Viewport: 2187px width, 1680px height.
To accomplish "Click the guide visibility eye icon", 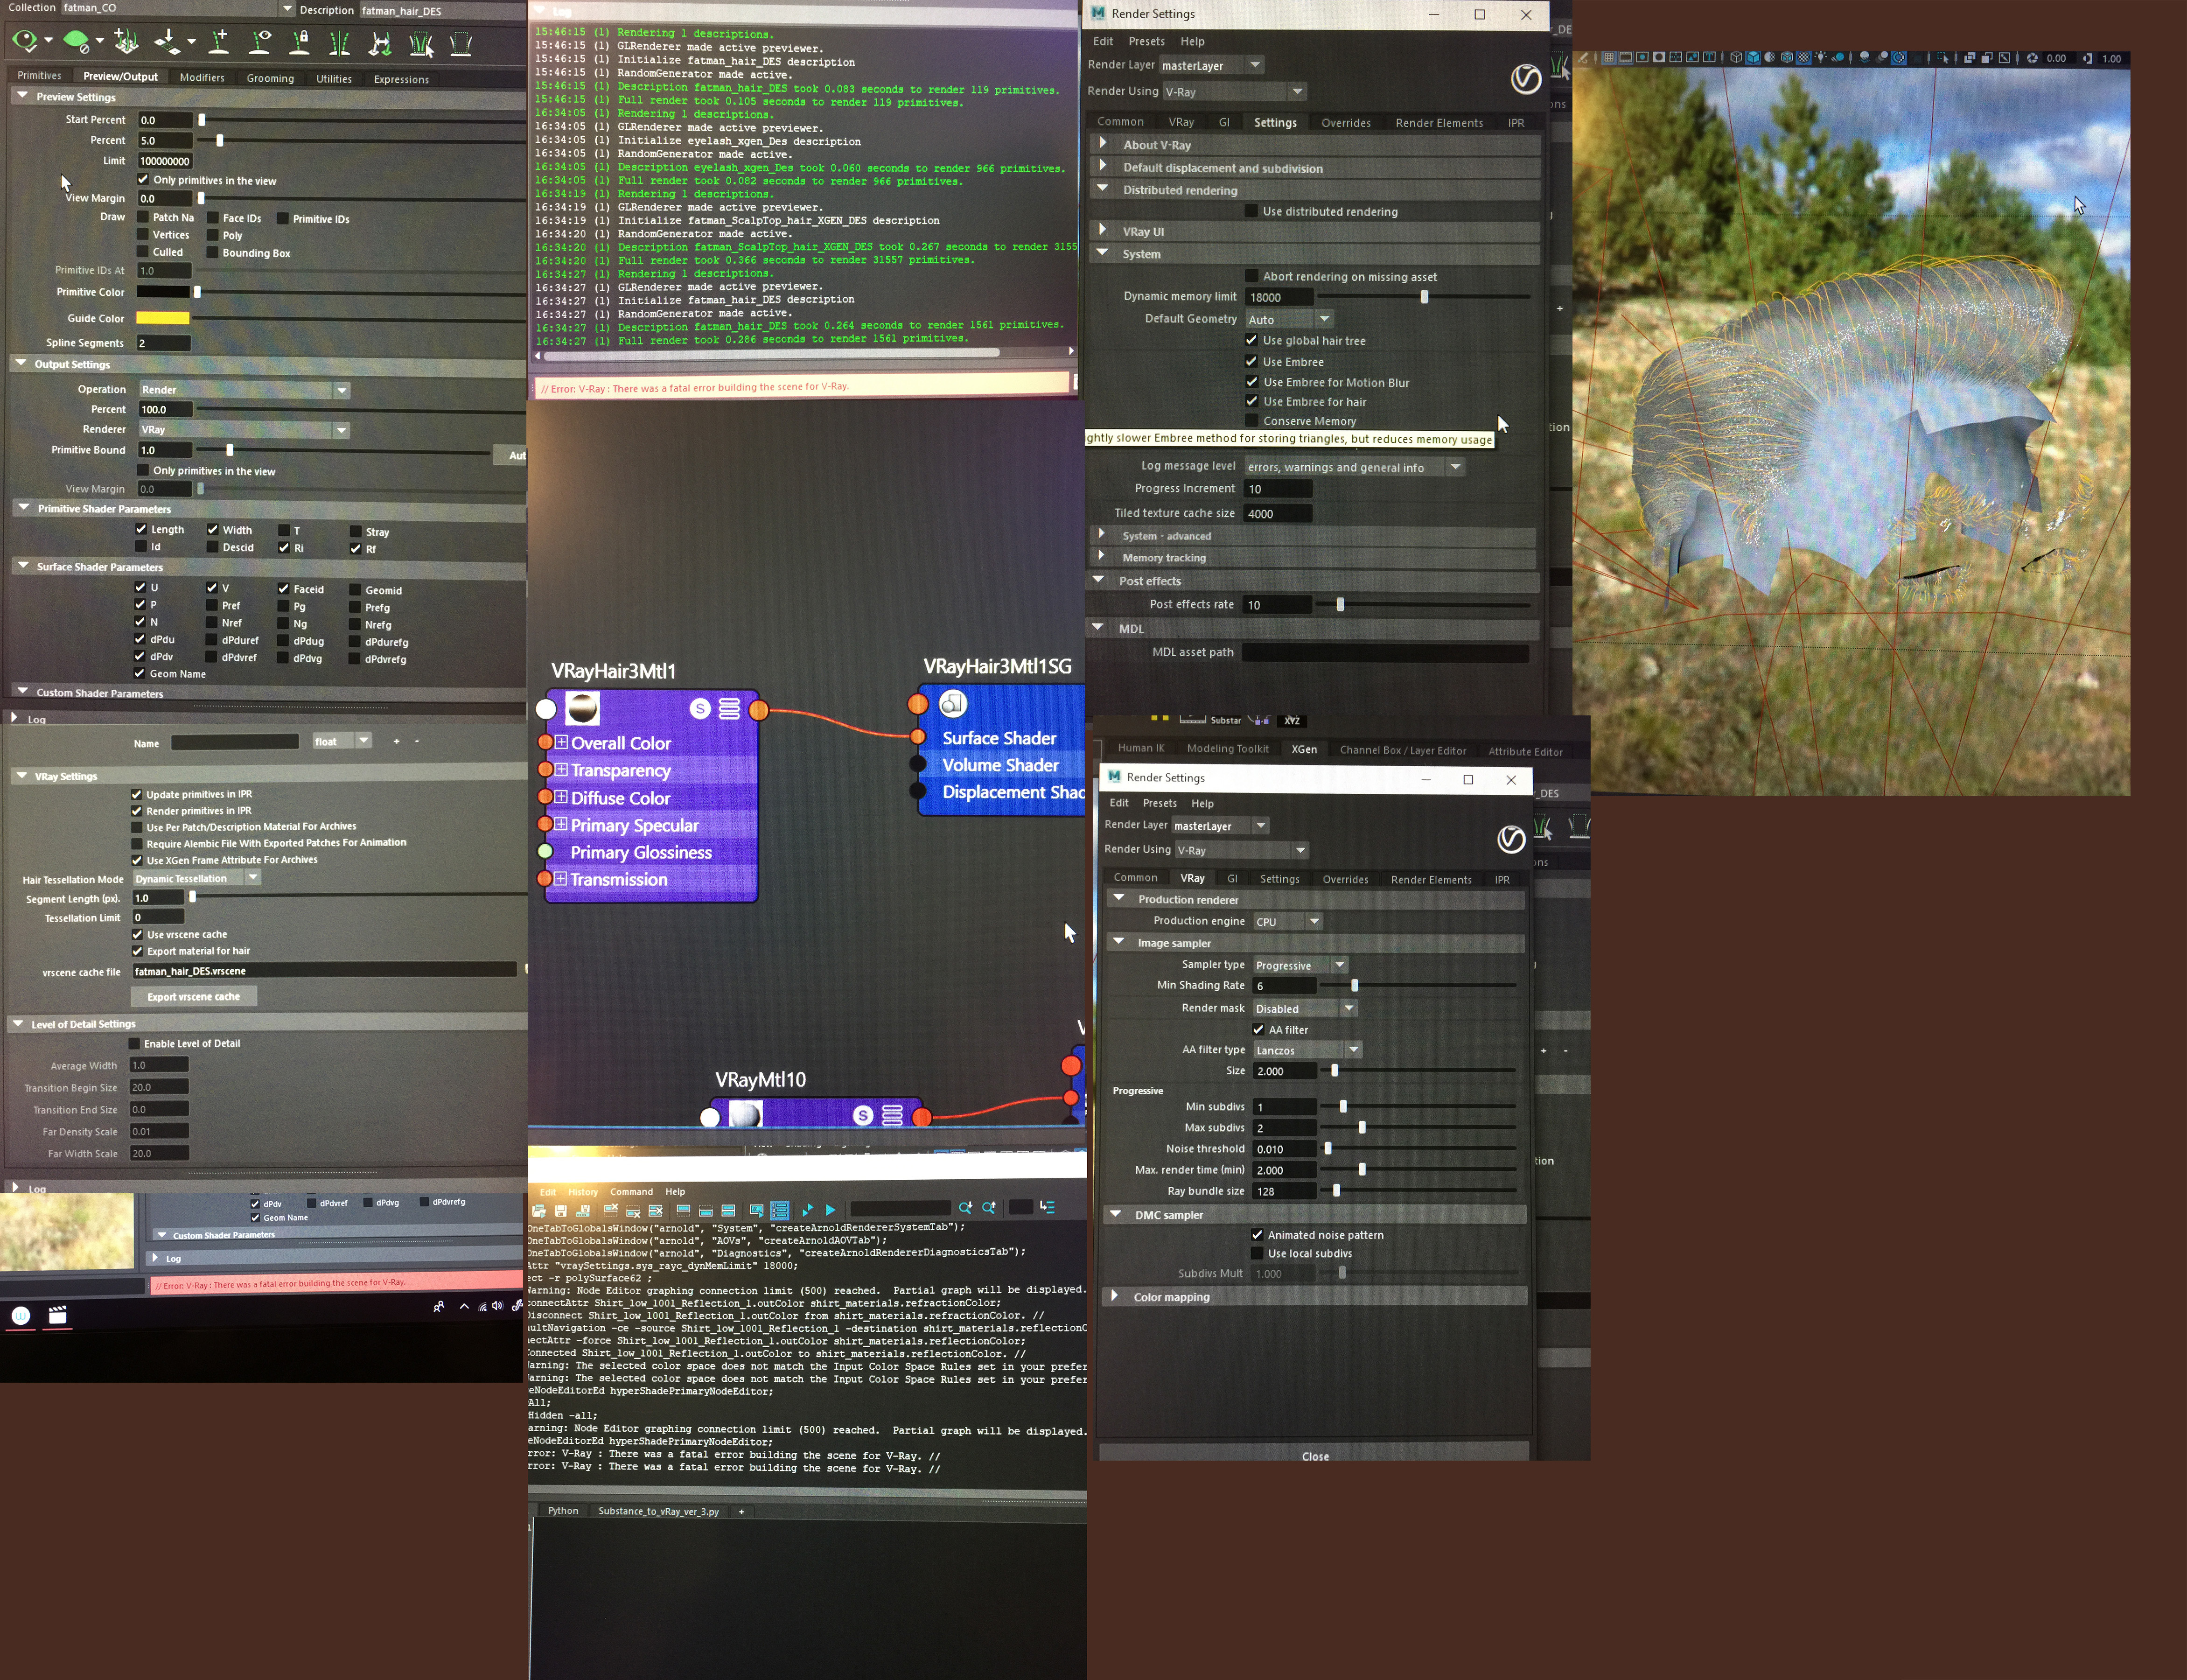I will pyautogui.click(x=261, y=41).
